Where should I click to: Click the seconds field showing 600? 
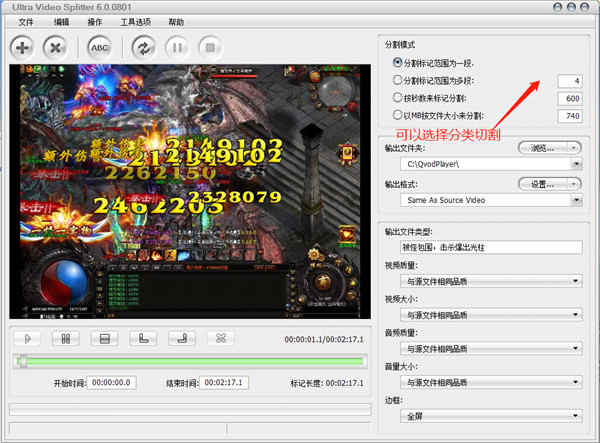pos(570,98)
